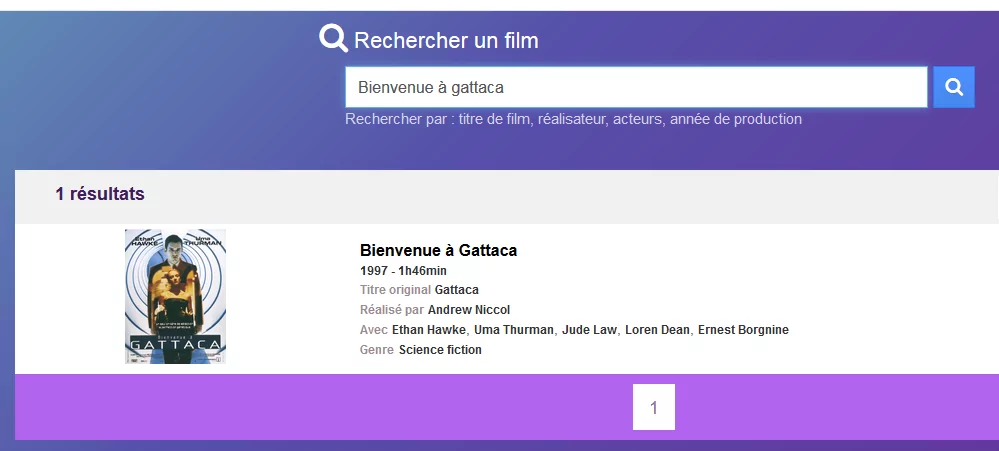Click the "Genre" label
The width and height of the screenshot is (999, 451).
tap(377, 350)
